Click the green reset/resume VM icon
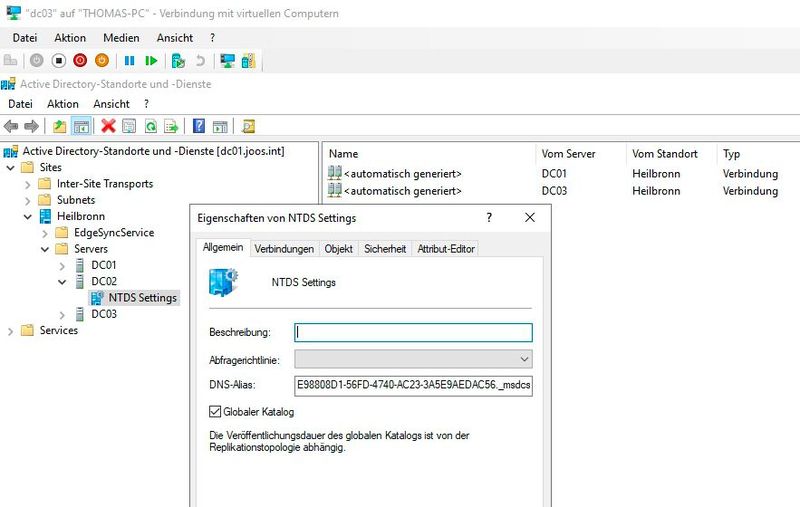Viewport: 800px width, 507px height. tap(151, 61)
